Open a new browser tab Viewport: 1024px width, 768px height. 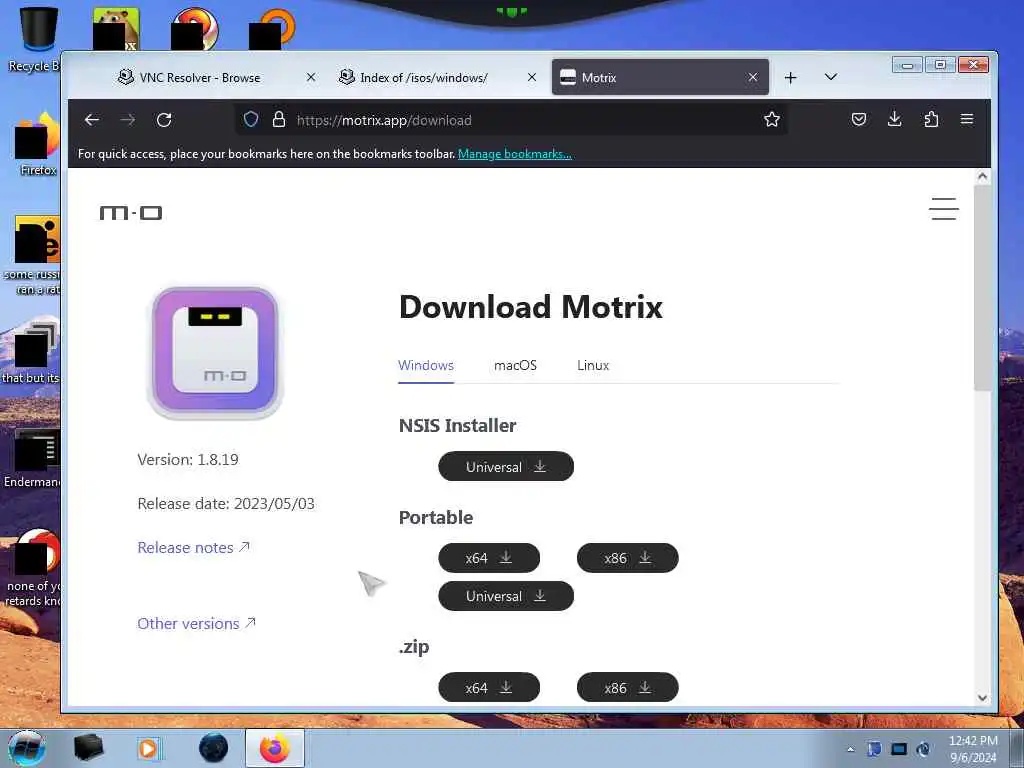click(x=790, y=78)
